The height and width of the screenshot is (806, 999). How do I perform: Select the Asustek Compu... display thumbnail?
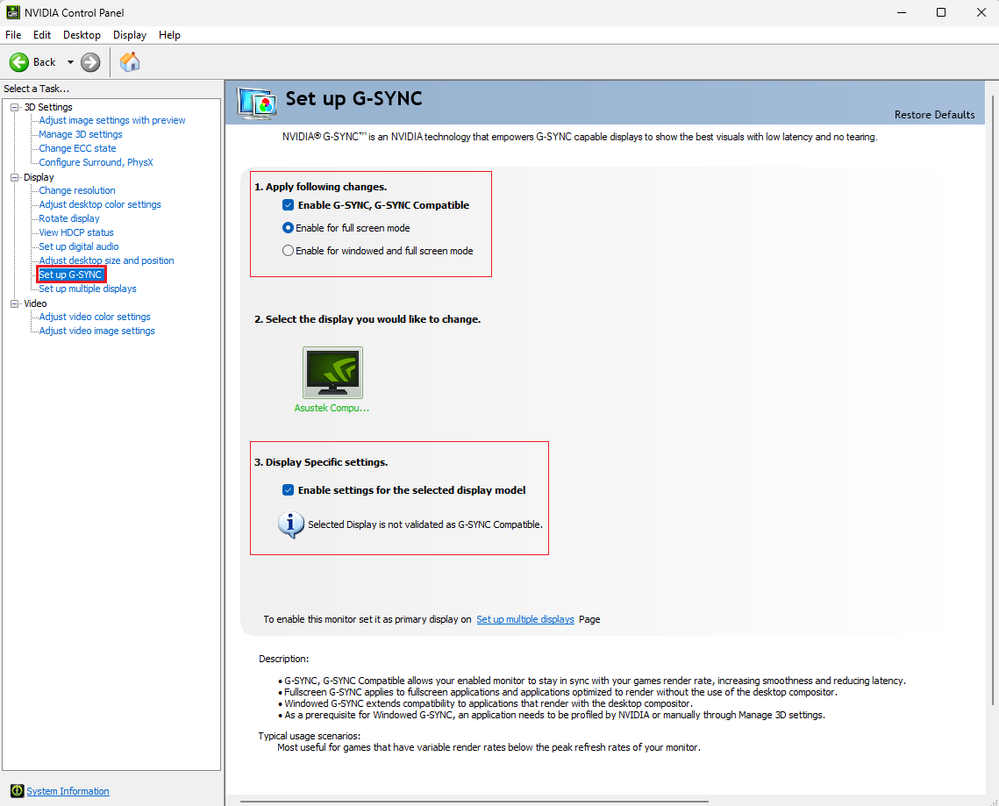[x=333, y=373]
